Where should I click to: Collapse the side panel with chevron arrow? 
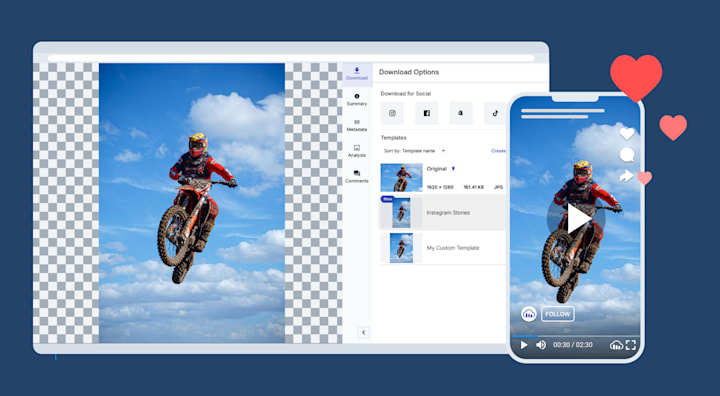pyautogui.click(x=363, y=332)
